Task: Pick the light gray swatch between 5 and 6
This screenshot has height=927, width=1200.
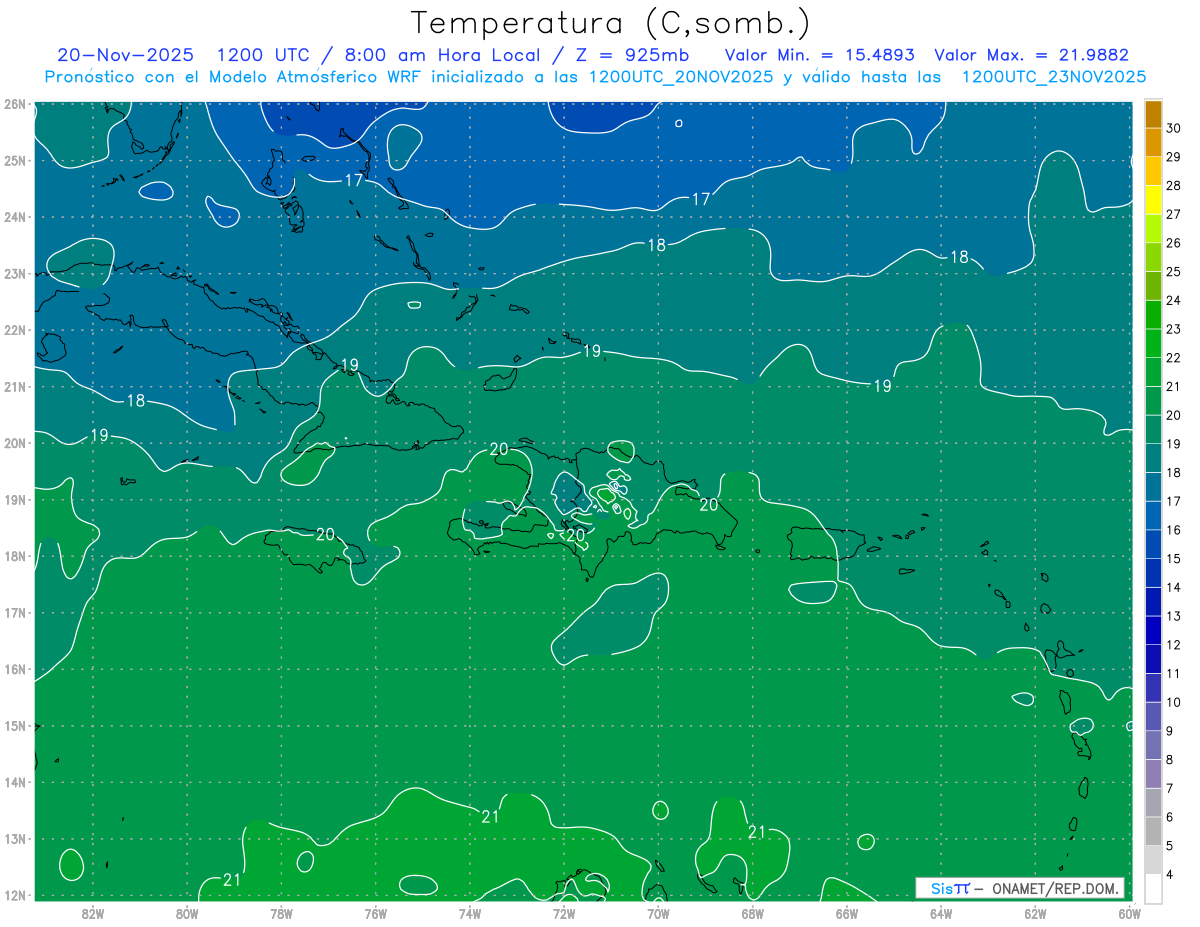Action: click(x=1153, y=832)
